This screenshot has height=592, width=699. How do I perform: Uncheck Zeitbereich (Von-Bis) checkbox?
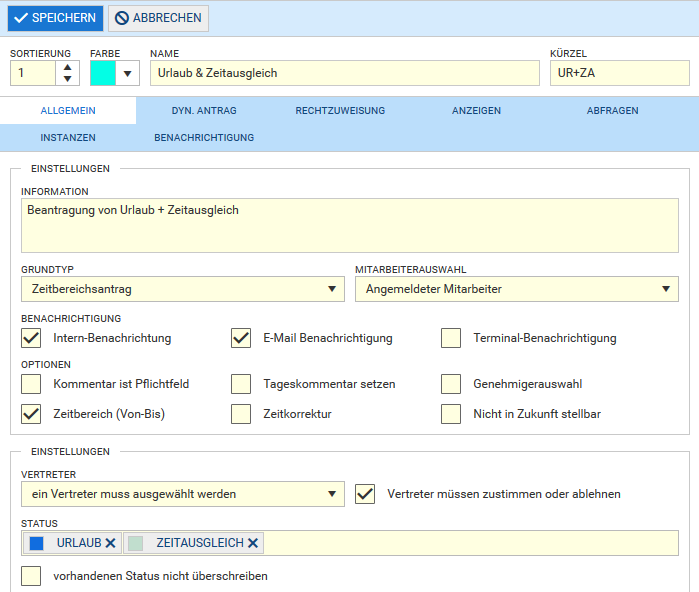point(31,414)
